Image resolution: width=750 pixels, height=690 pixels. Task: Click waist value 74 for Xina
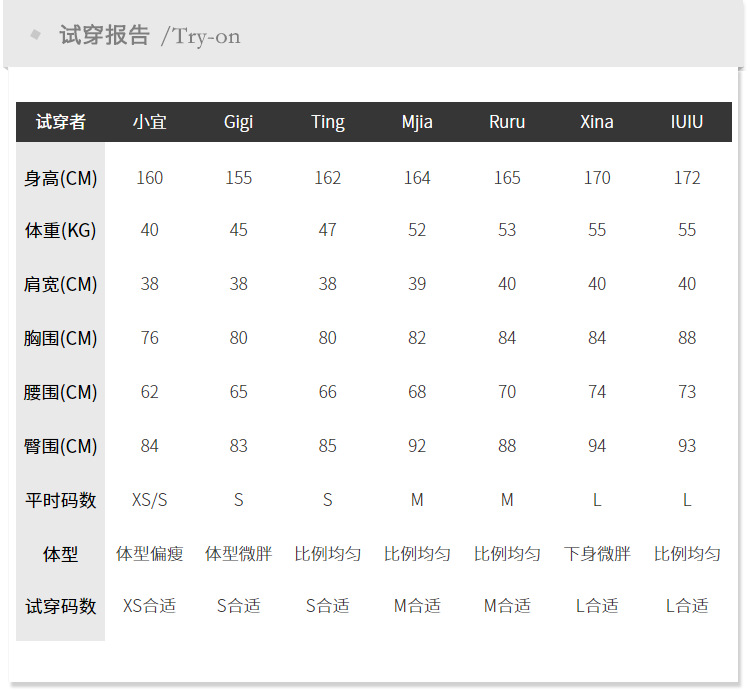pos(597,392)
